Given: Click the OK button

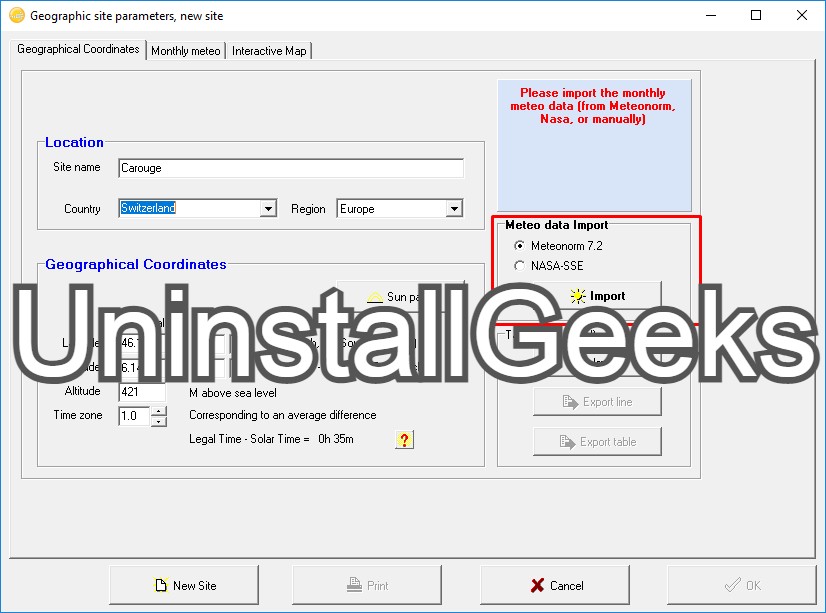Looking at the screenshot, I should [x=742, y=585].
